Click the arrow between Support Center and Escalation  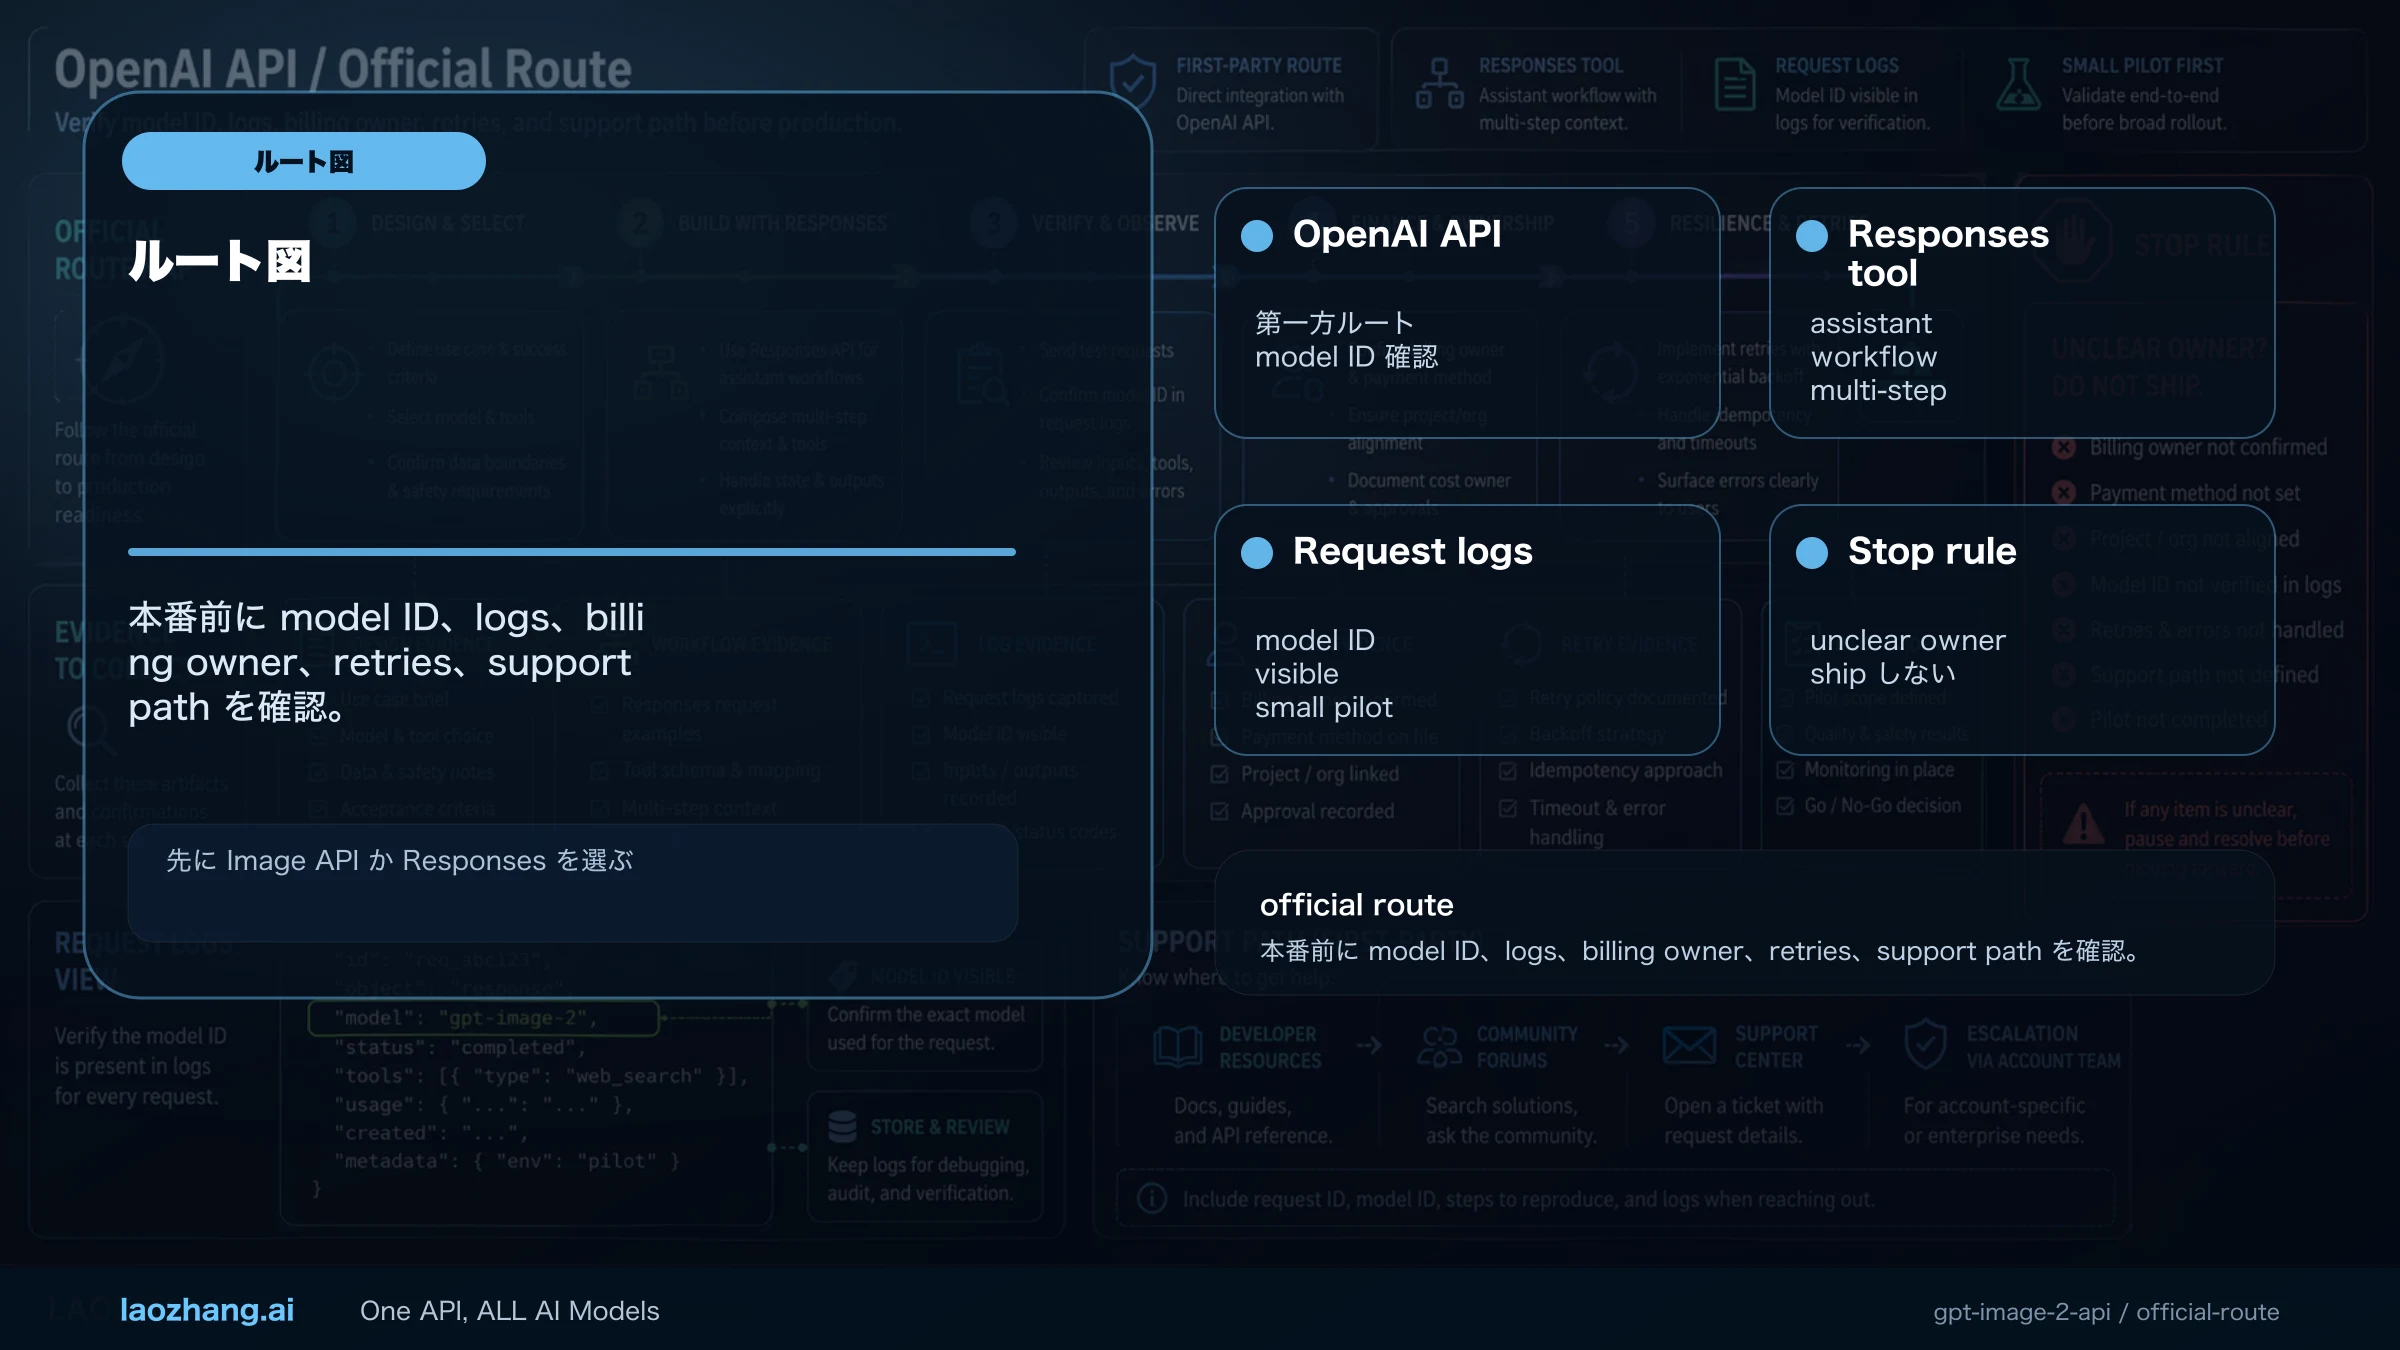tap(1858, 1046)
